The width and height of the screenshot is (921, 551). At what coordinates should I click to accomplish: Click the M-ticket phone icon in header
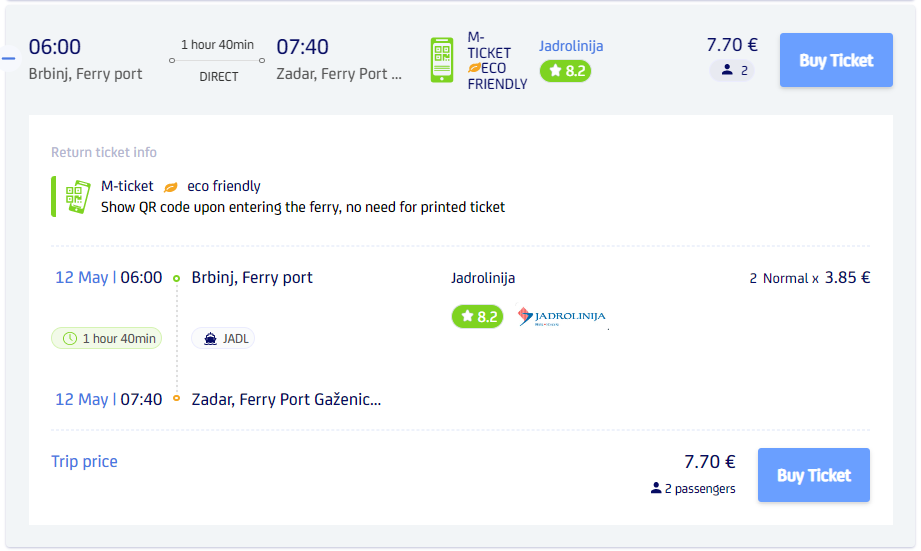pos(442,60)
